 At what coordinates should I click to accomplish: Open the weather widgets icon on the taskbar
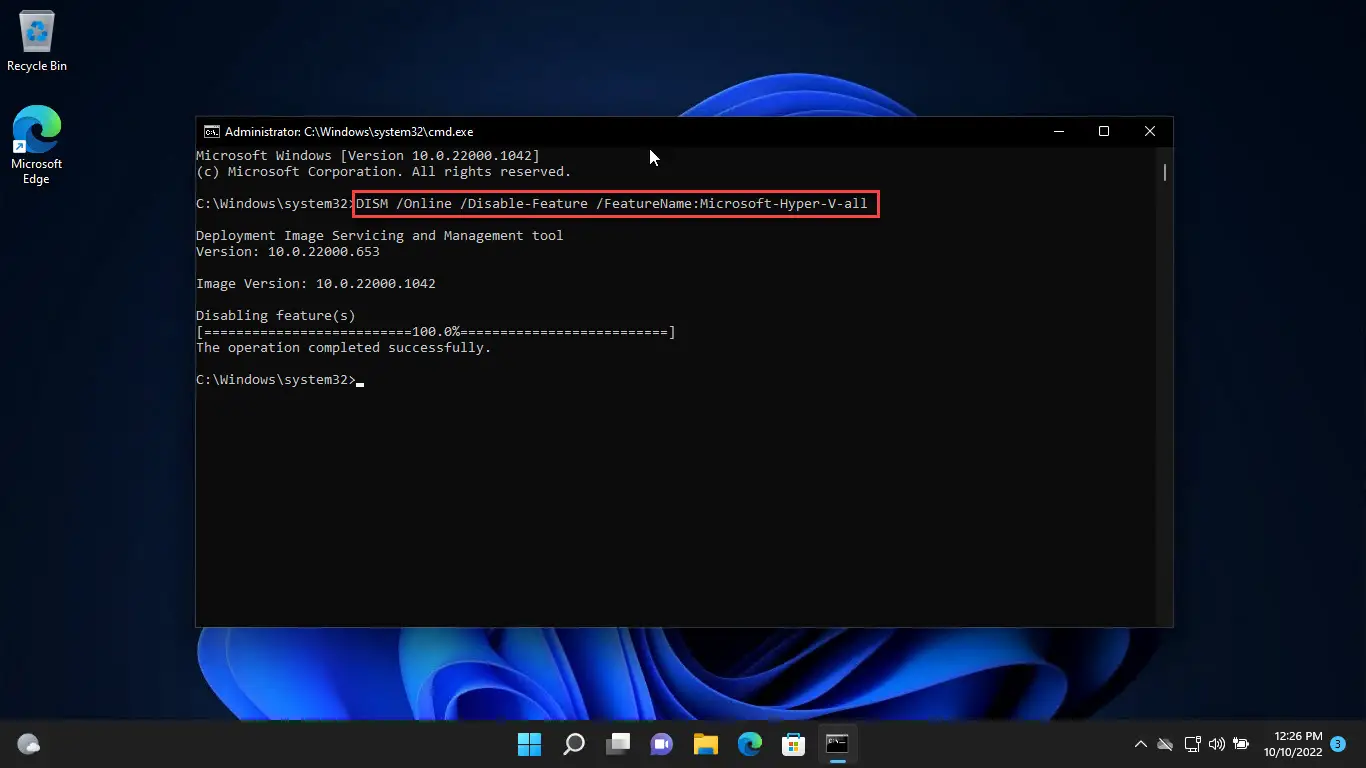pyautogui.click(x=28, y=744)
